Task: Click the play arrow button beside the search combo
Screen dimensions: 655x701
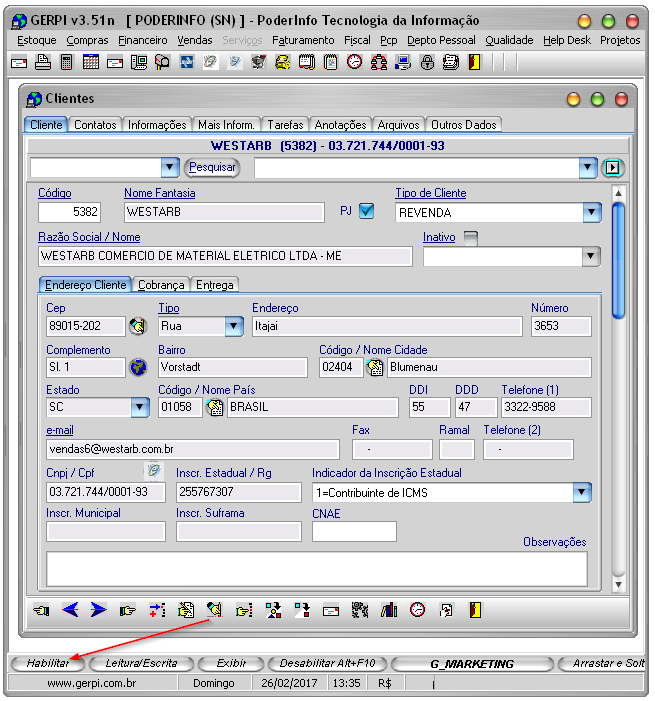Action: [613, 168]
